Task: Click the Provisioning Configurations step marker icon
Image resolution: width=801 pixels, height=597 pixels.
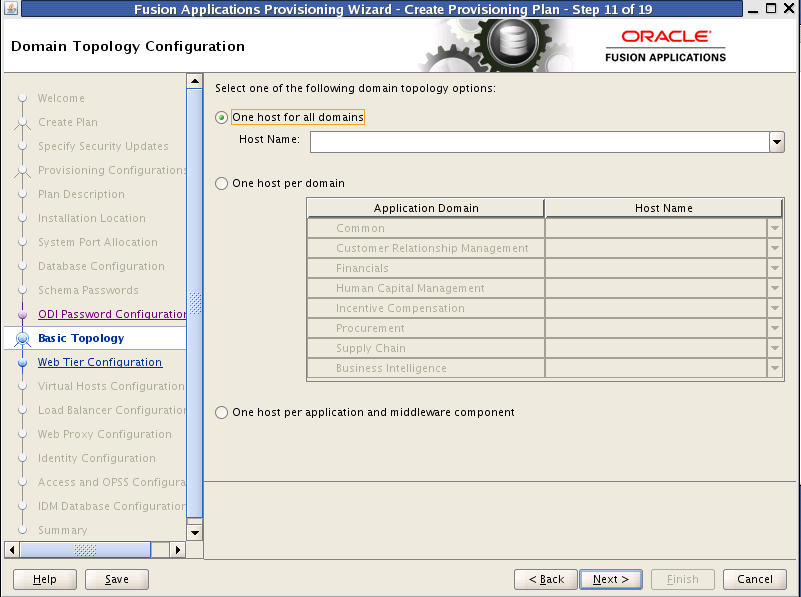Action: tap(22, 171)
